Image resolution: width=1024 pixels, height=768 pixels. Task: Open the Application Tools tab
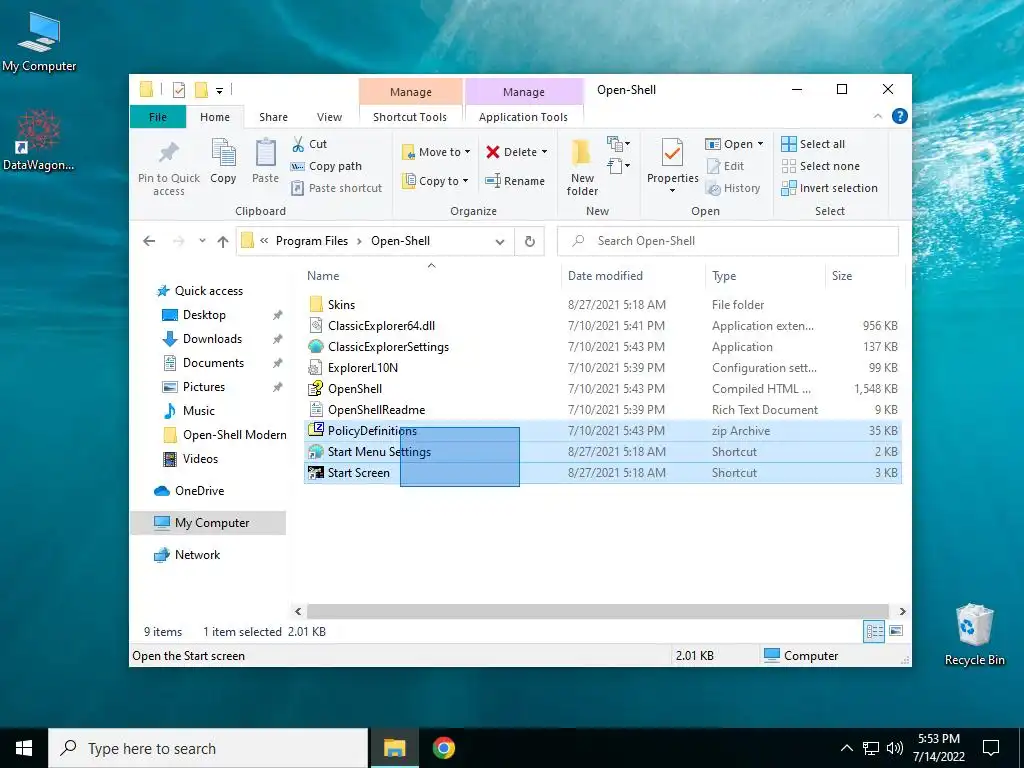pos(523,117)
